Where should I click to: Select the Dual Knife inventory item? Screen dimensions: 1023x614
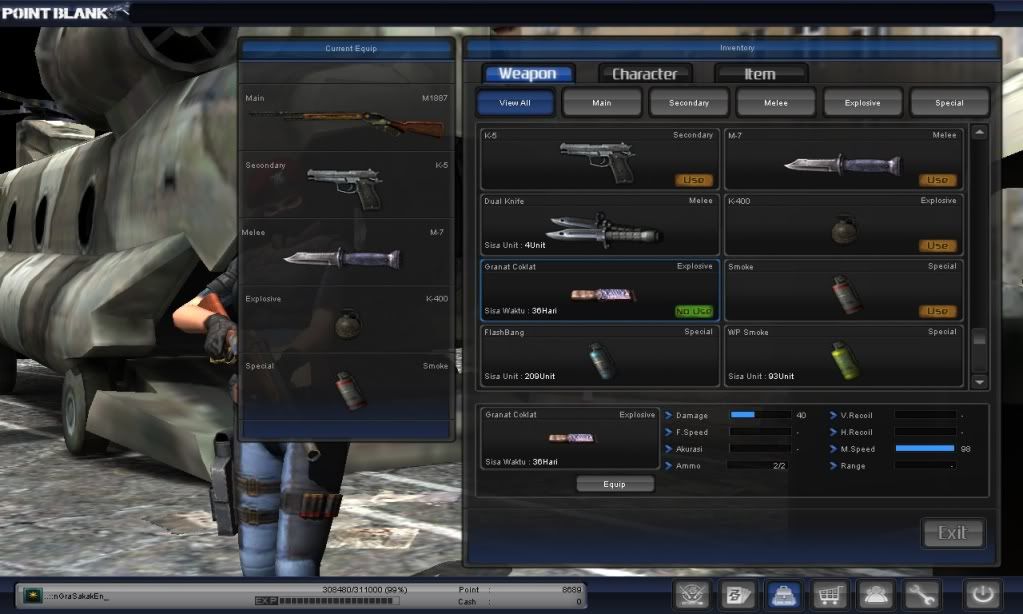pyautogui.click(x=600, y=224)
